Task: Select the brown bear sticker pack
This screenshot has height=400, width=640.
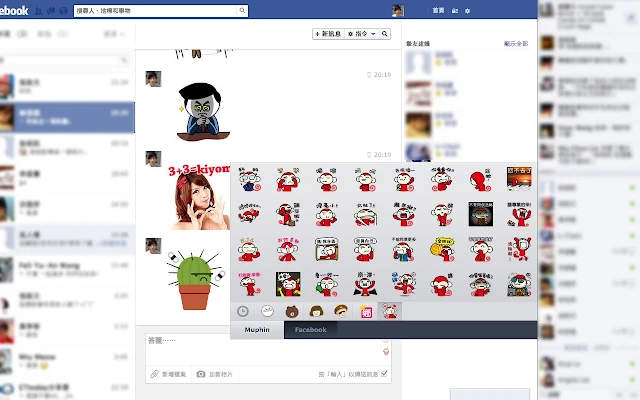Action: tap(291, 312)
